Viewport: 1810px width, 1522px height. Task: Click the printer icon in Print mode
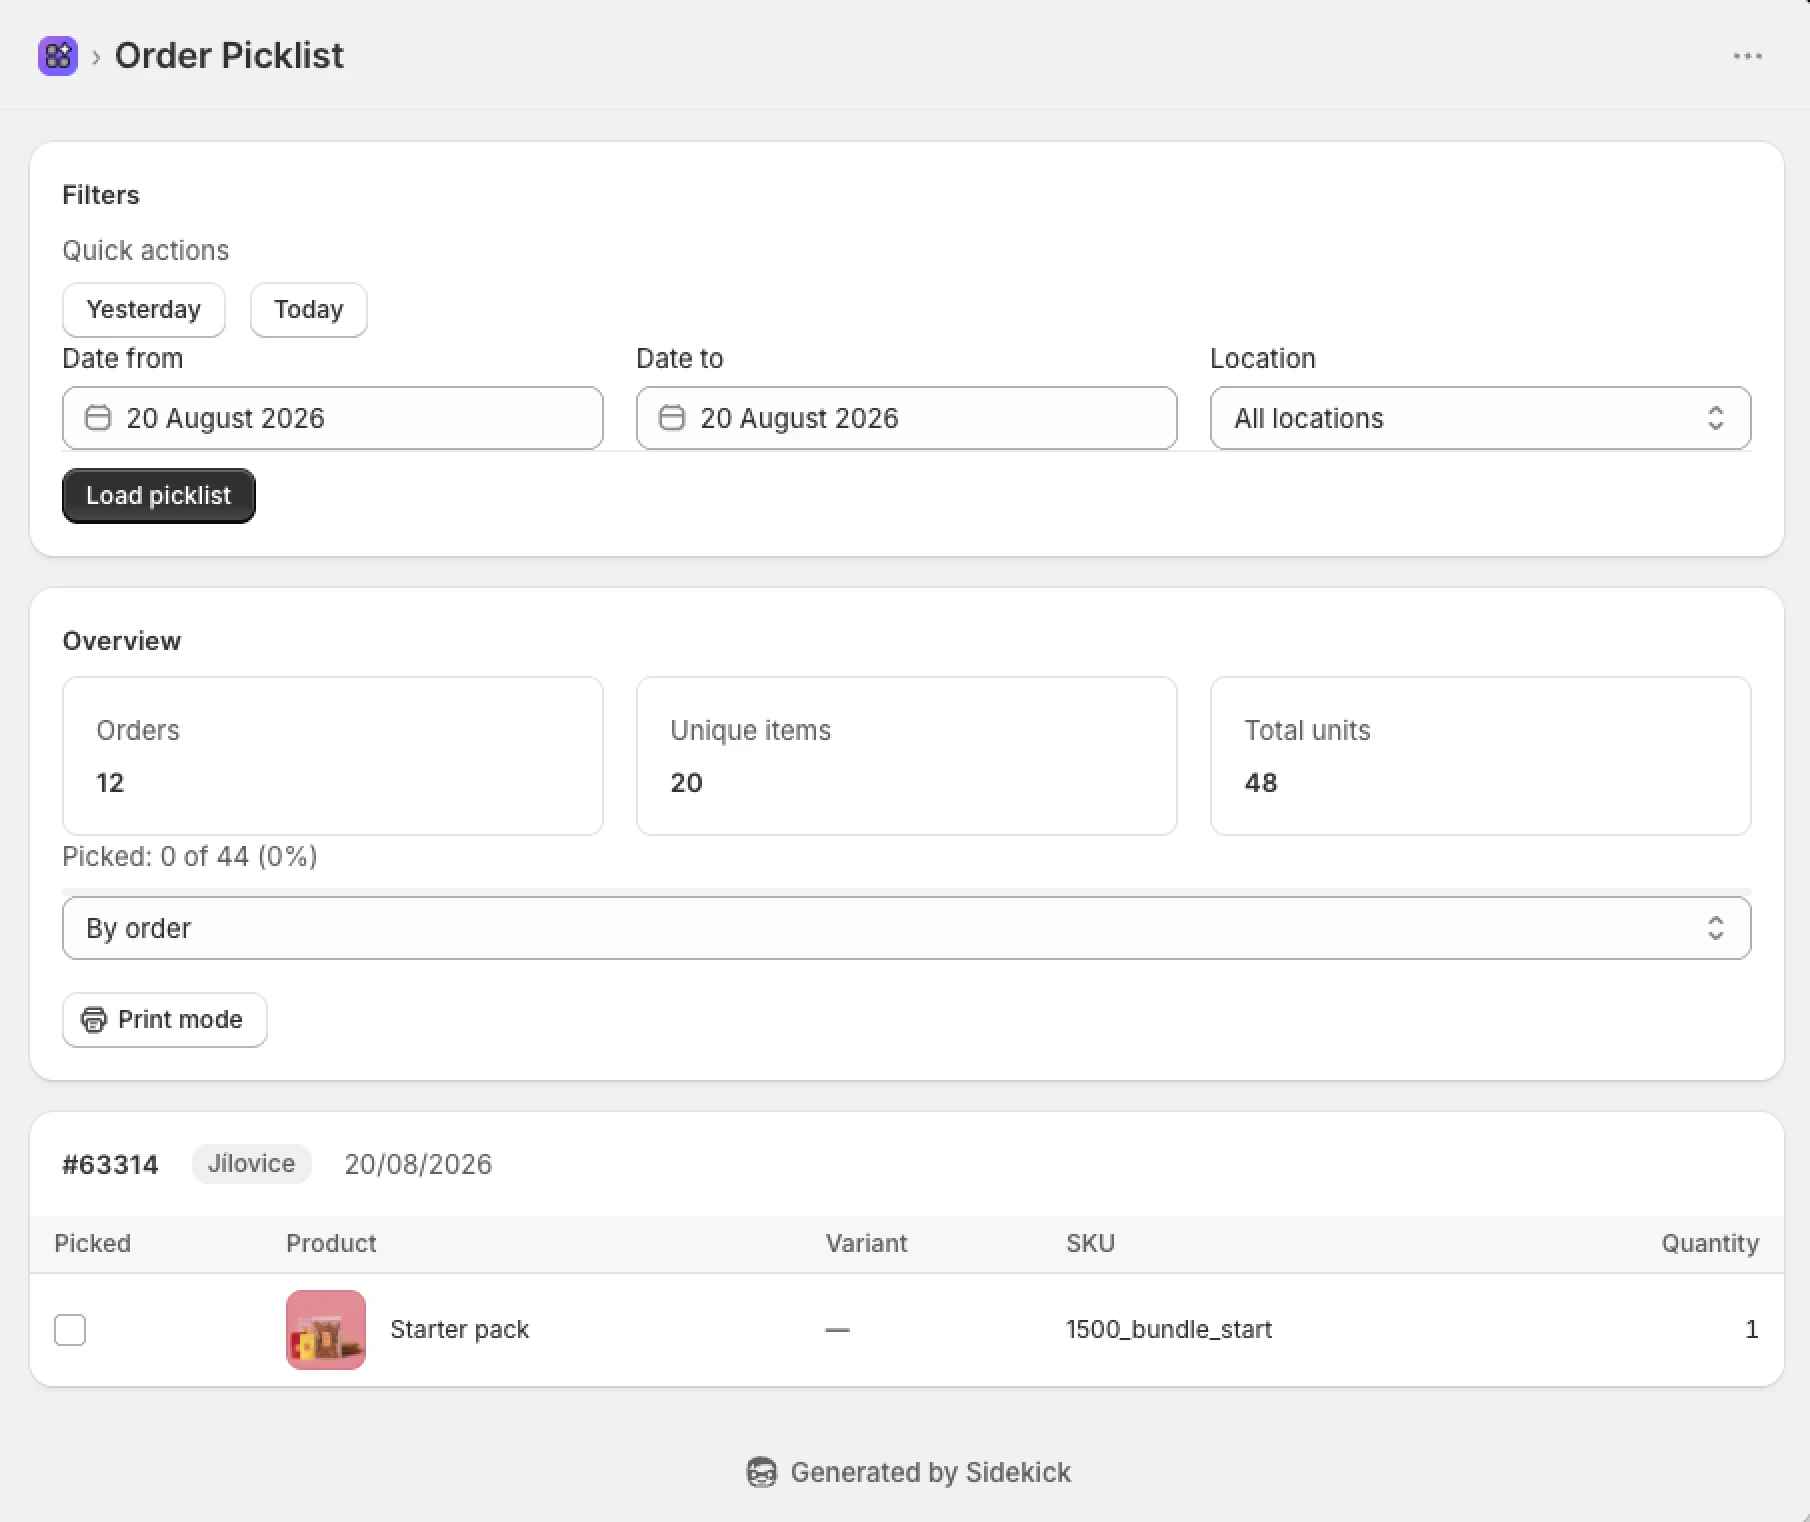[93, 1020]
